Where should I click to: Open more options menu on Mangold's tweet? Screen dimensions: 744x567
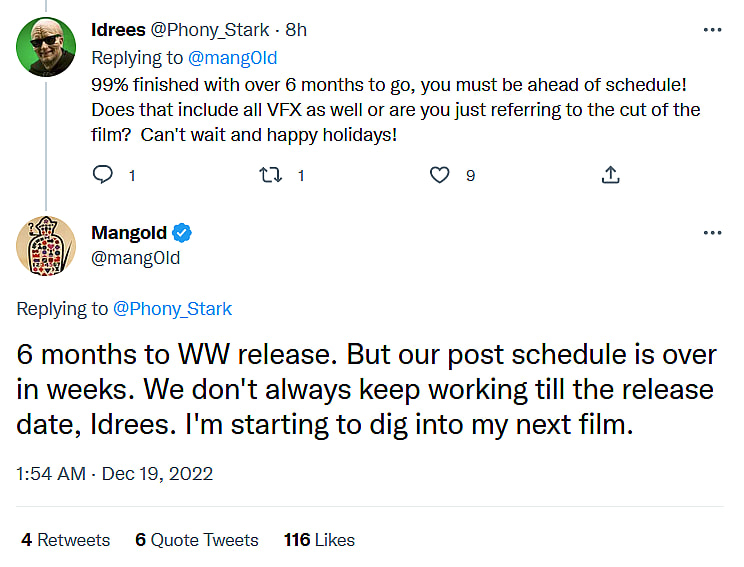[712, 233]
